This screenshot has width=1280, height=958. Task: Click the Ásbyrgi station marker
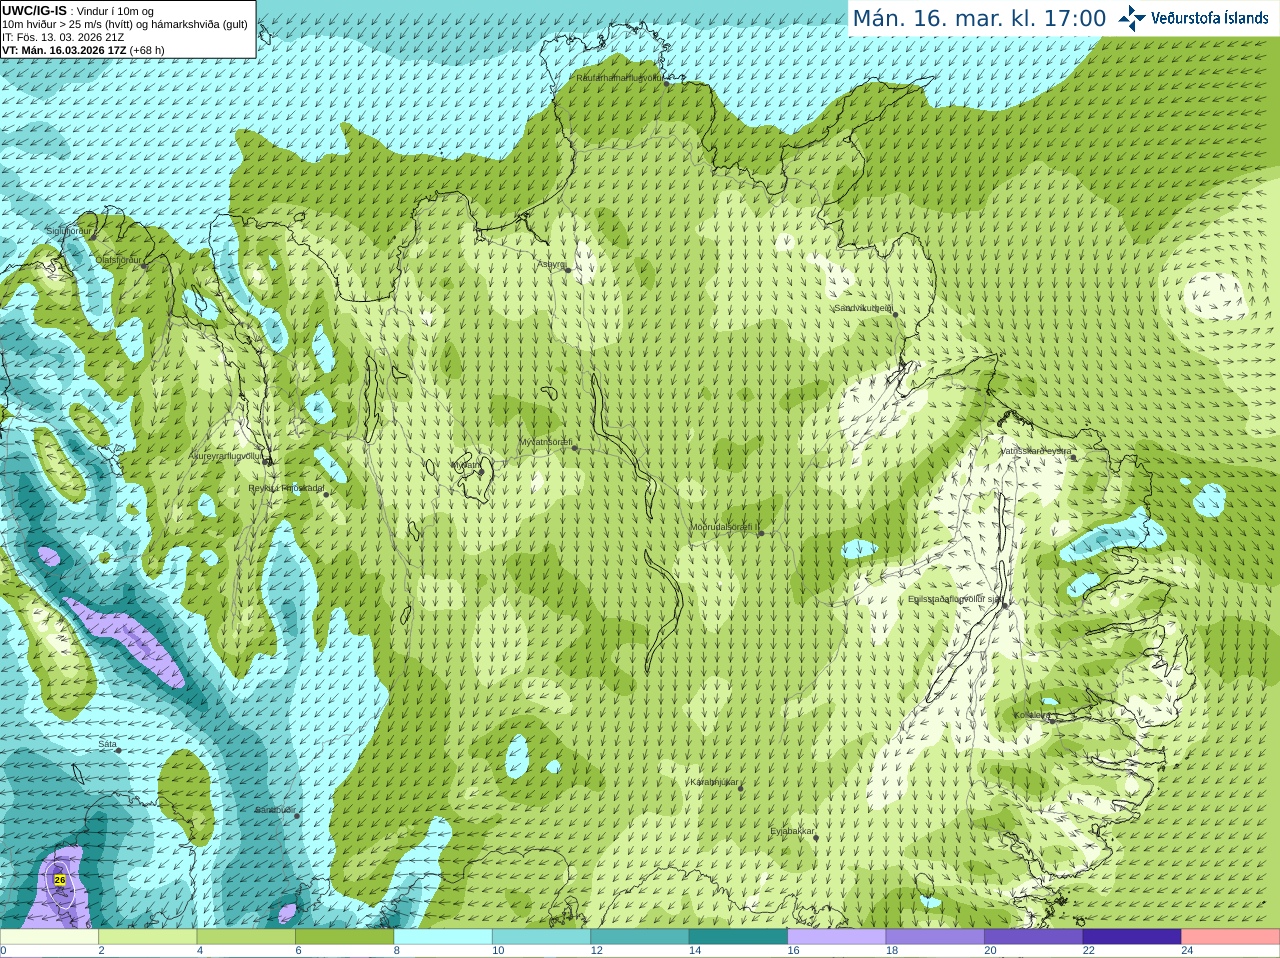coord(568,270)
